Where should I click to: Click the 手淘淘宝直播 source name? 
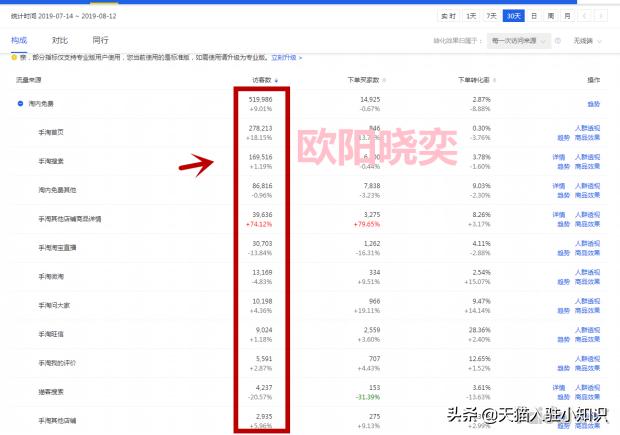point(57,248)
